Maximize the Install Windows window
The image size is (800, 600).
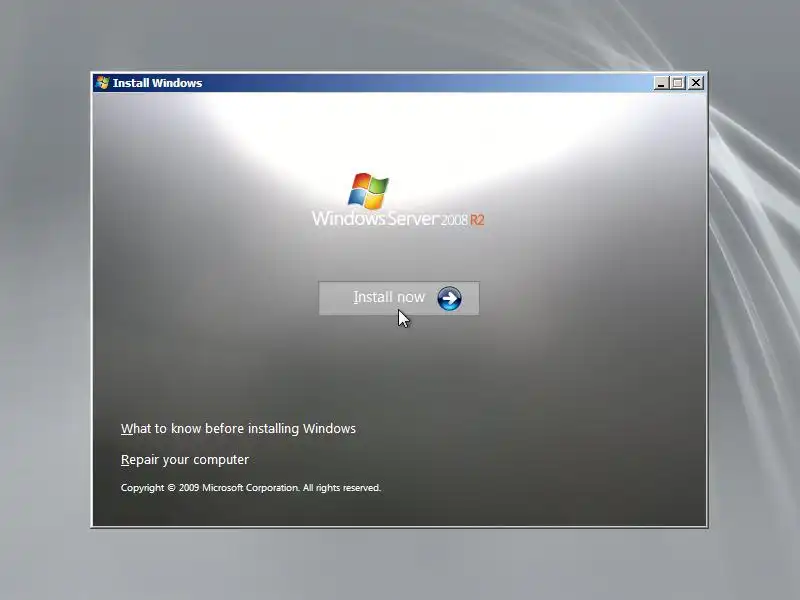pyautogui.click(x=678, y=83)
